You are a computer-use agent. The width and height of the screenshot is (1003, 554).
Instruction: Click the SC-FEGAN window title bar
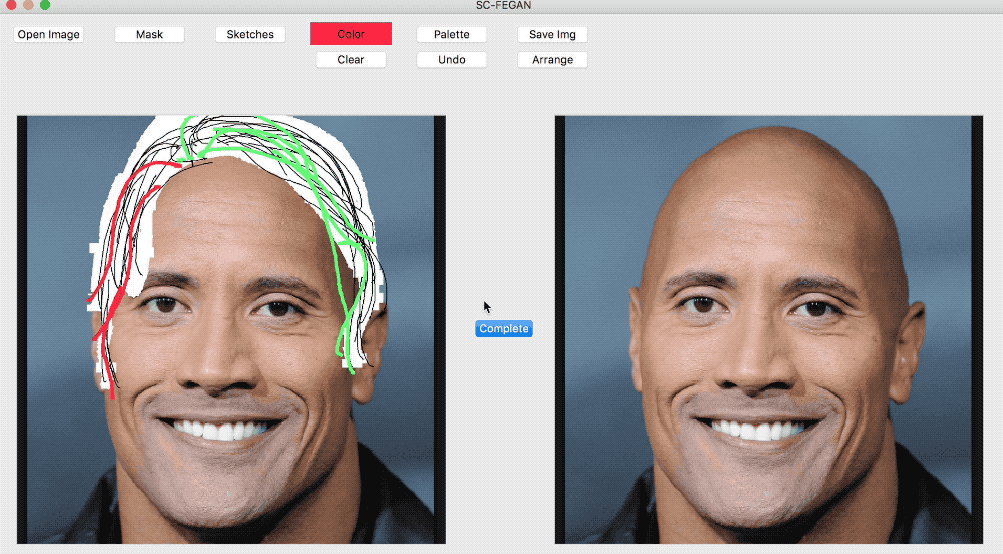pyautogui.click(x=503, y=6)
